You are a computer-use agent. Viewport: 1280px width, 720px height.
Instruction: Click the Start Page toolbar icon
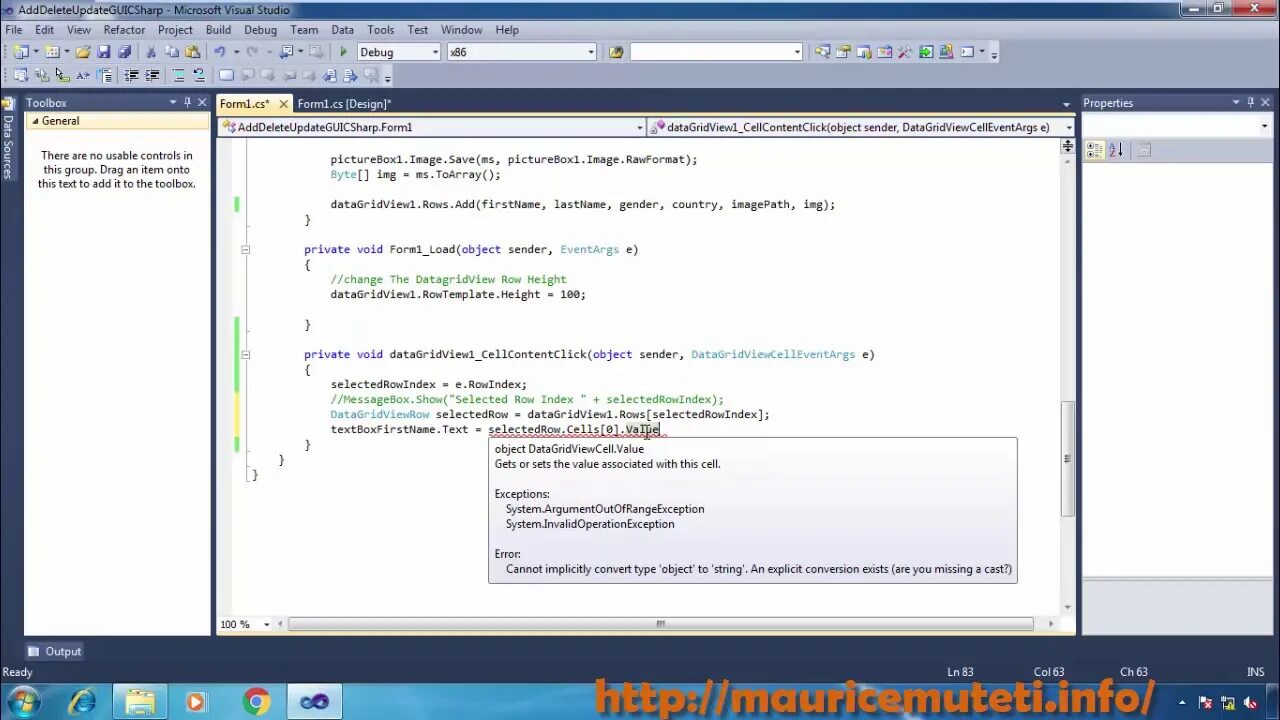(x=926, y=52)
